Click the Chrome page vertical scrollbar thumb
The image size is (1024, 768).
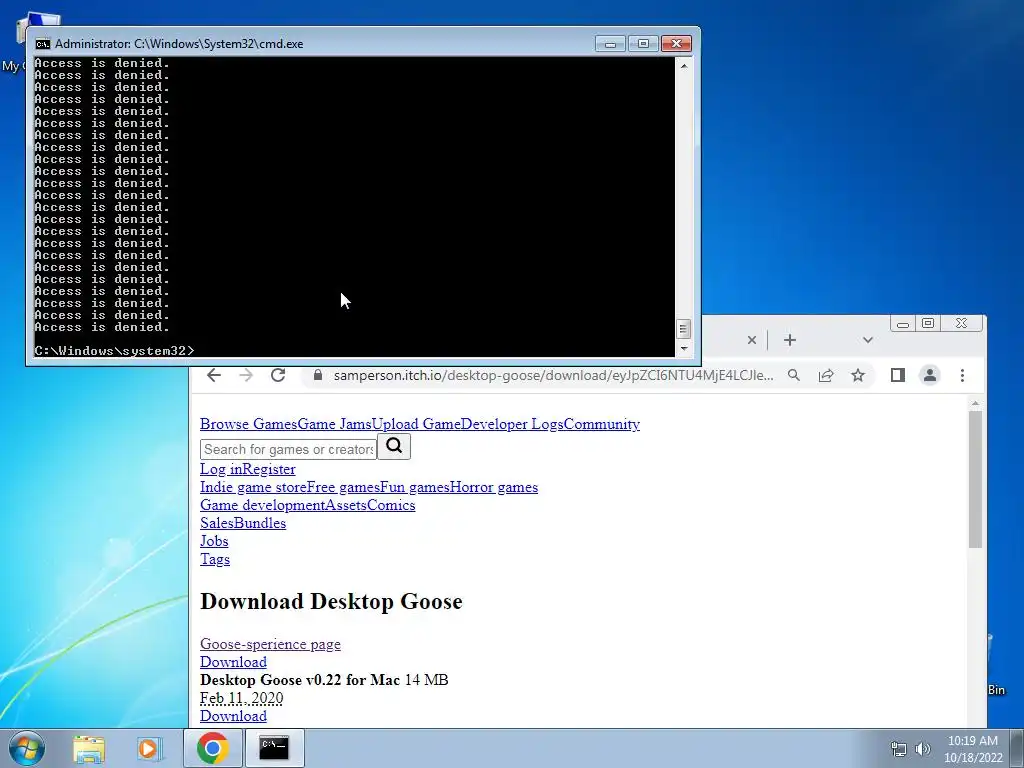pos(975,479)
